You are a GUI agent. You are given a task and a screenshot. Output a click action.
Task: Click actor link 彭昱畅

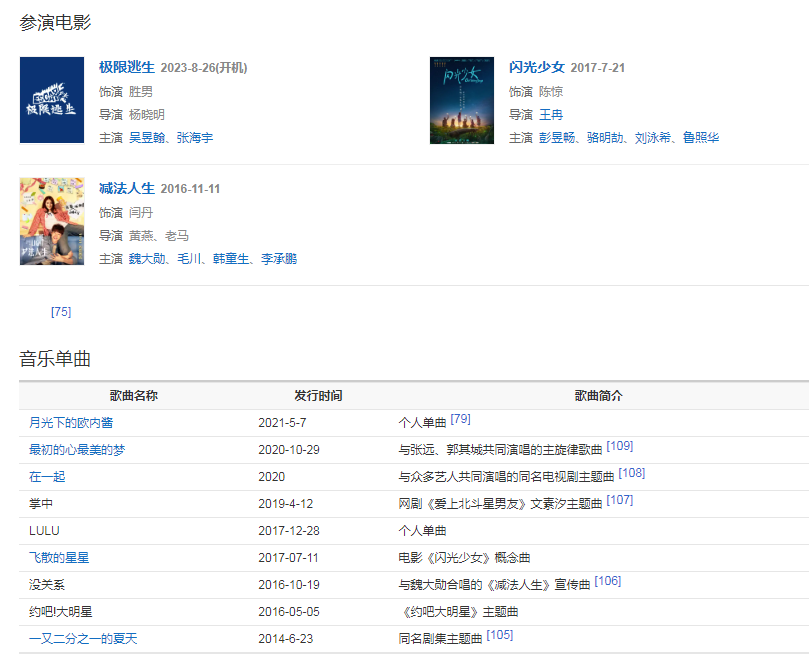point(558,138)
